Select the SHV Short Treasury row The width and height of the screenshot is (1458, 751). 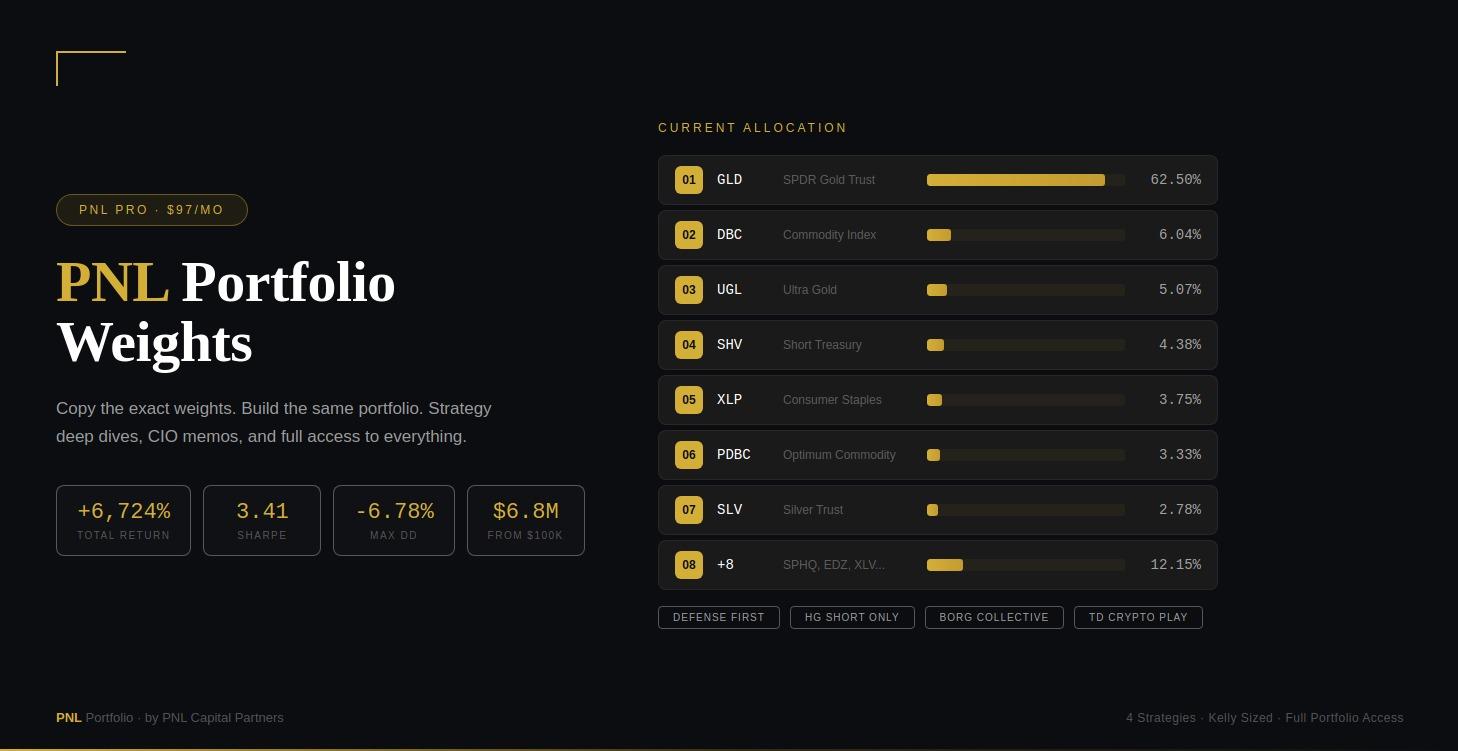[938, 345]
